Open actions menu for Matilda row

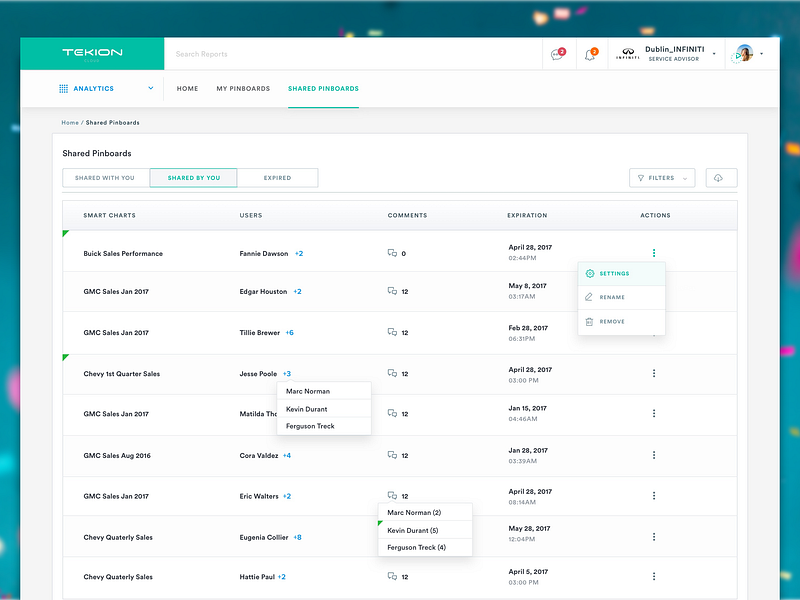tap(654, 413)
